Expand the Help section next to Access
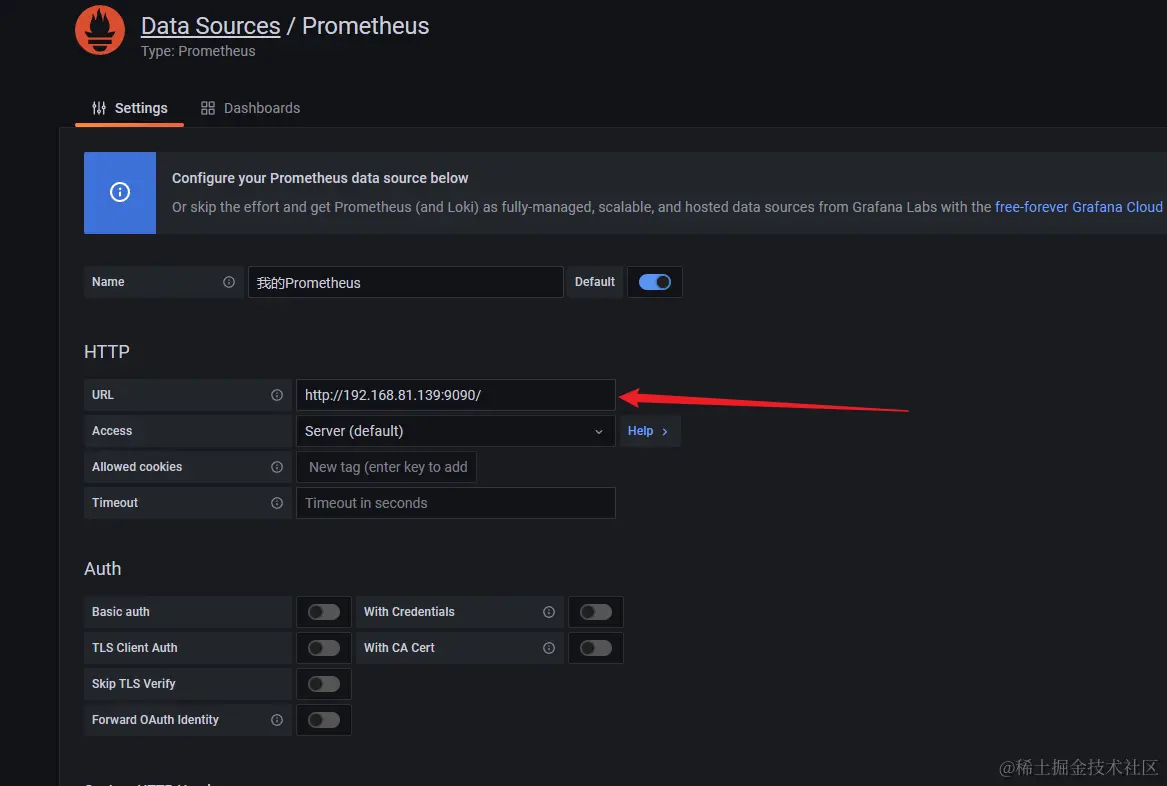 [648, 431]
